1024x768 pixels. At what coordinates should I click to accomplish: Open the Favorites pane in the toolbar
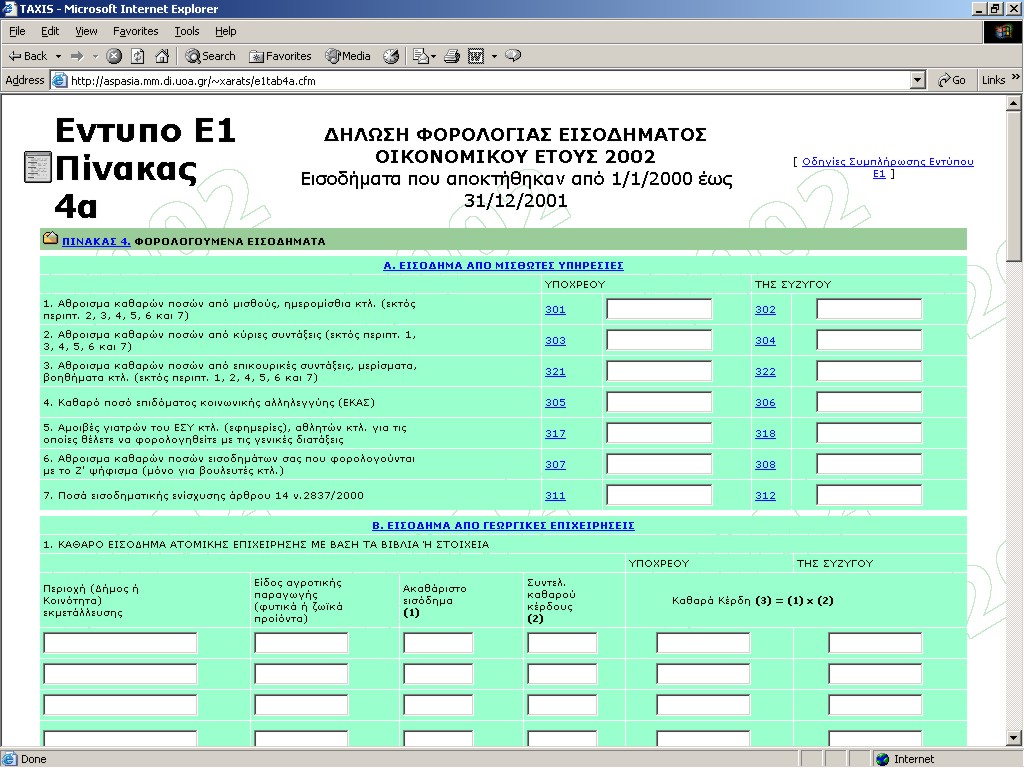point(281,56)
